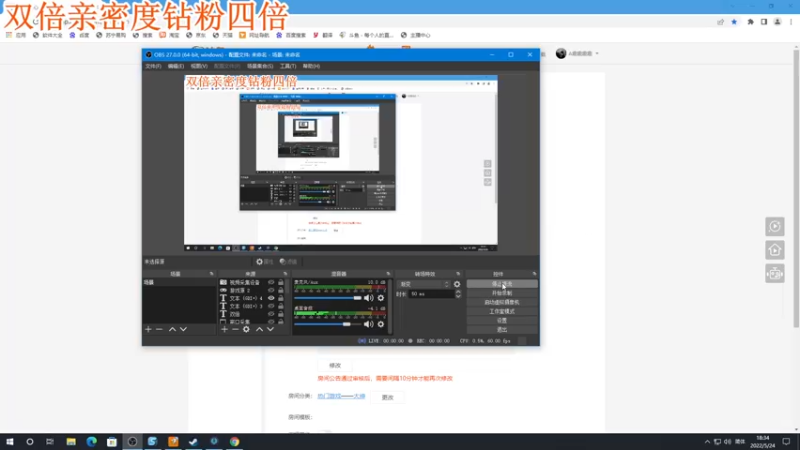Screen dimensions: 800x450
Task: Click the 退出 button in OBS controls
Action: pos(502,330)
